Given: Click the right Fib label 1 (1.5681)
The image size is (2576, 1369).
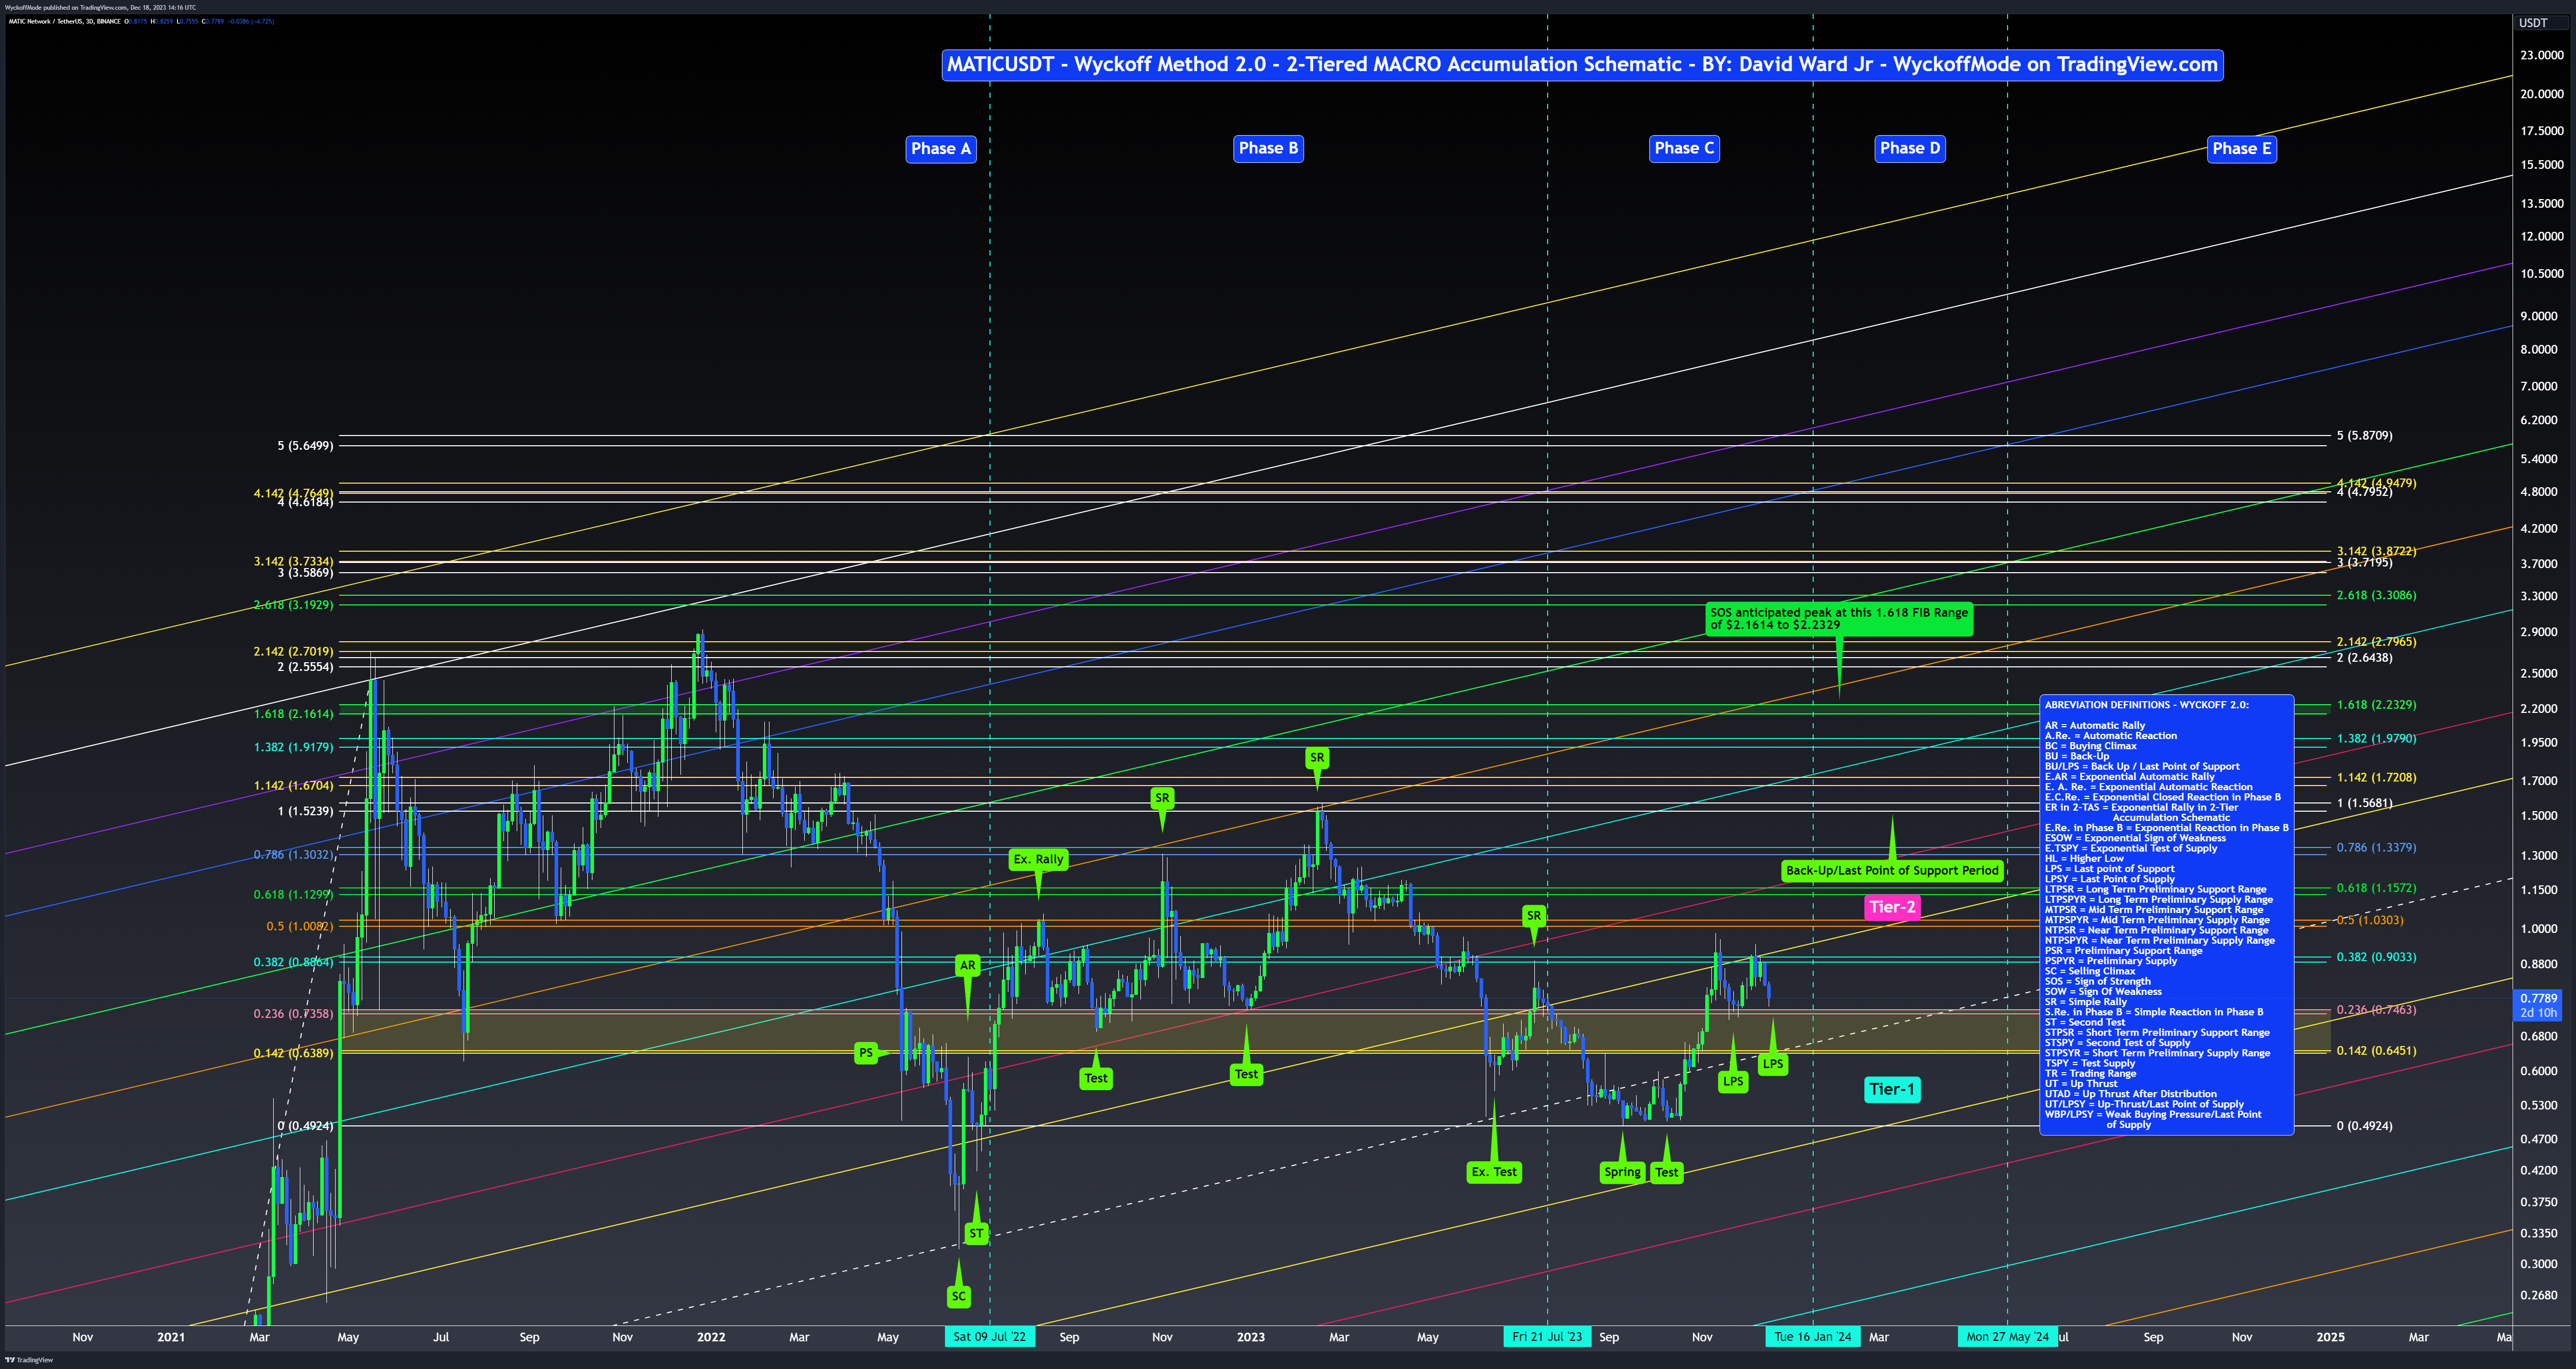Looking at the screenshot, I should [x=2364, y=804].
